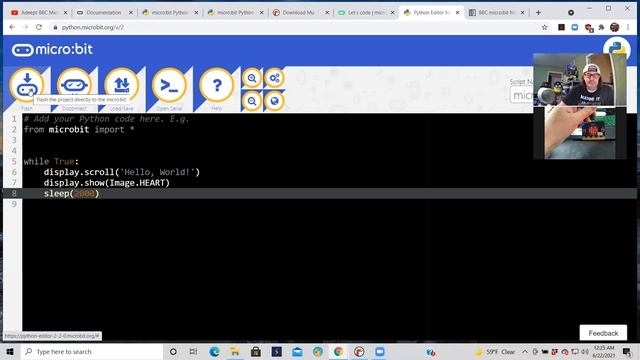Click the Flash button to flash the micro:bit
The width and height of the screenshot is (640, 360).
(27, 85)
